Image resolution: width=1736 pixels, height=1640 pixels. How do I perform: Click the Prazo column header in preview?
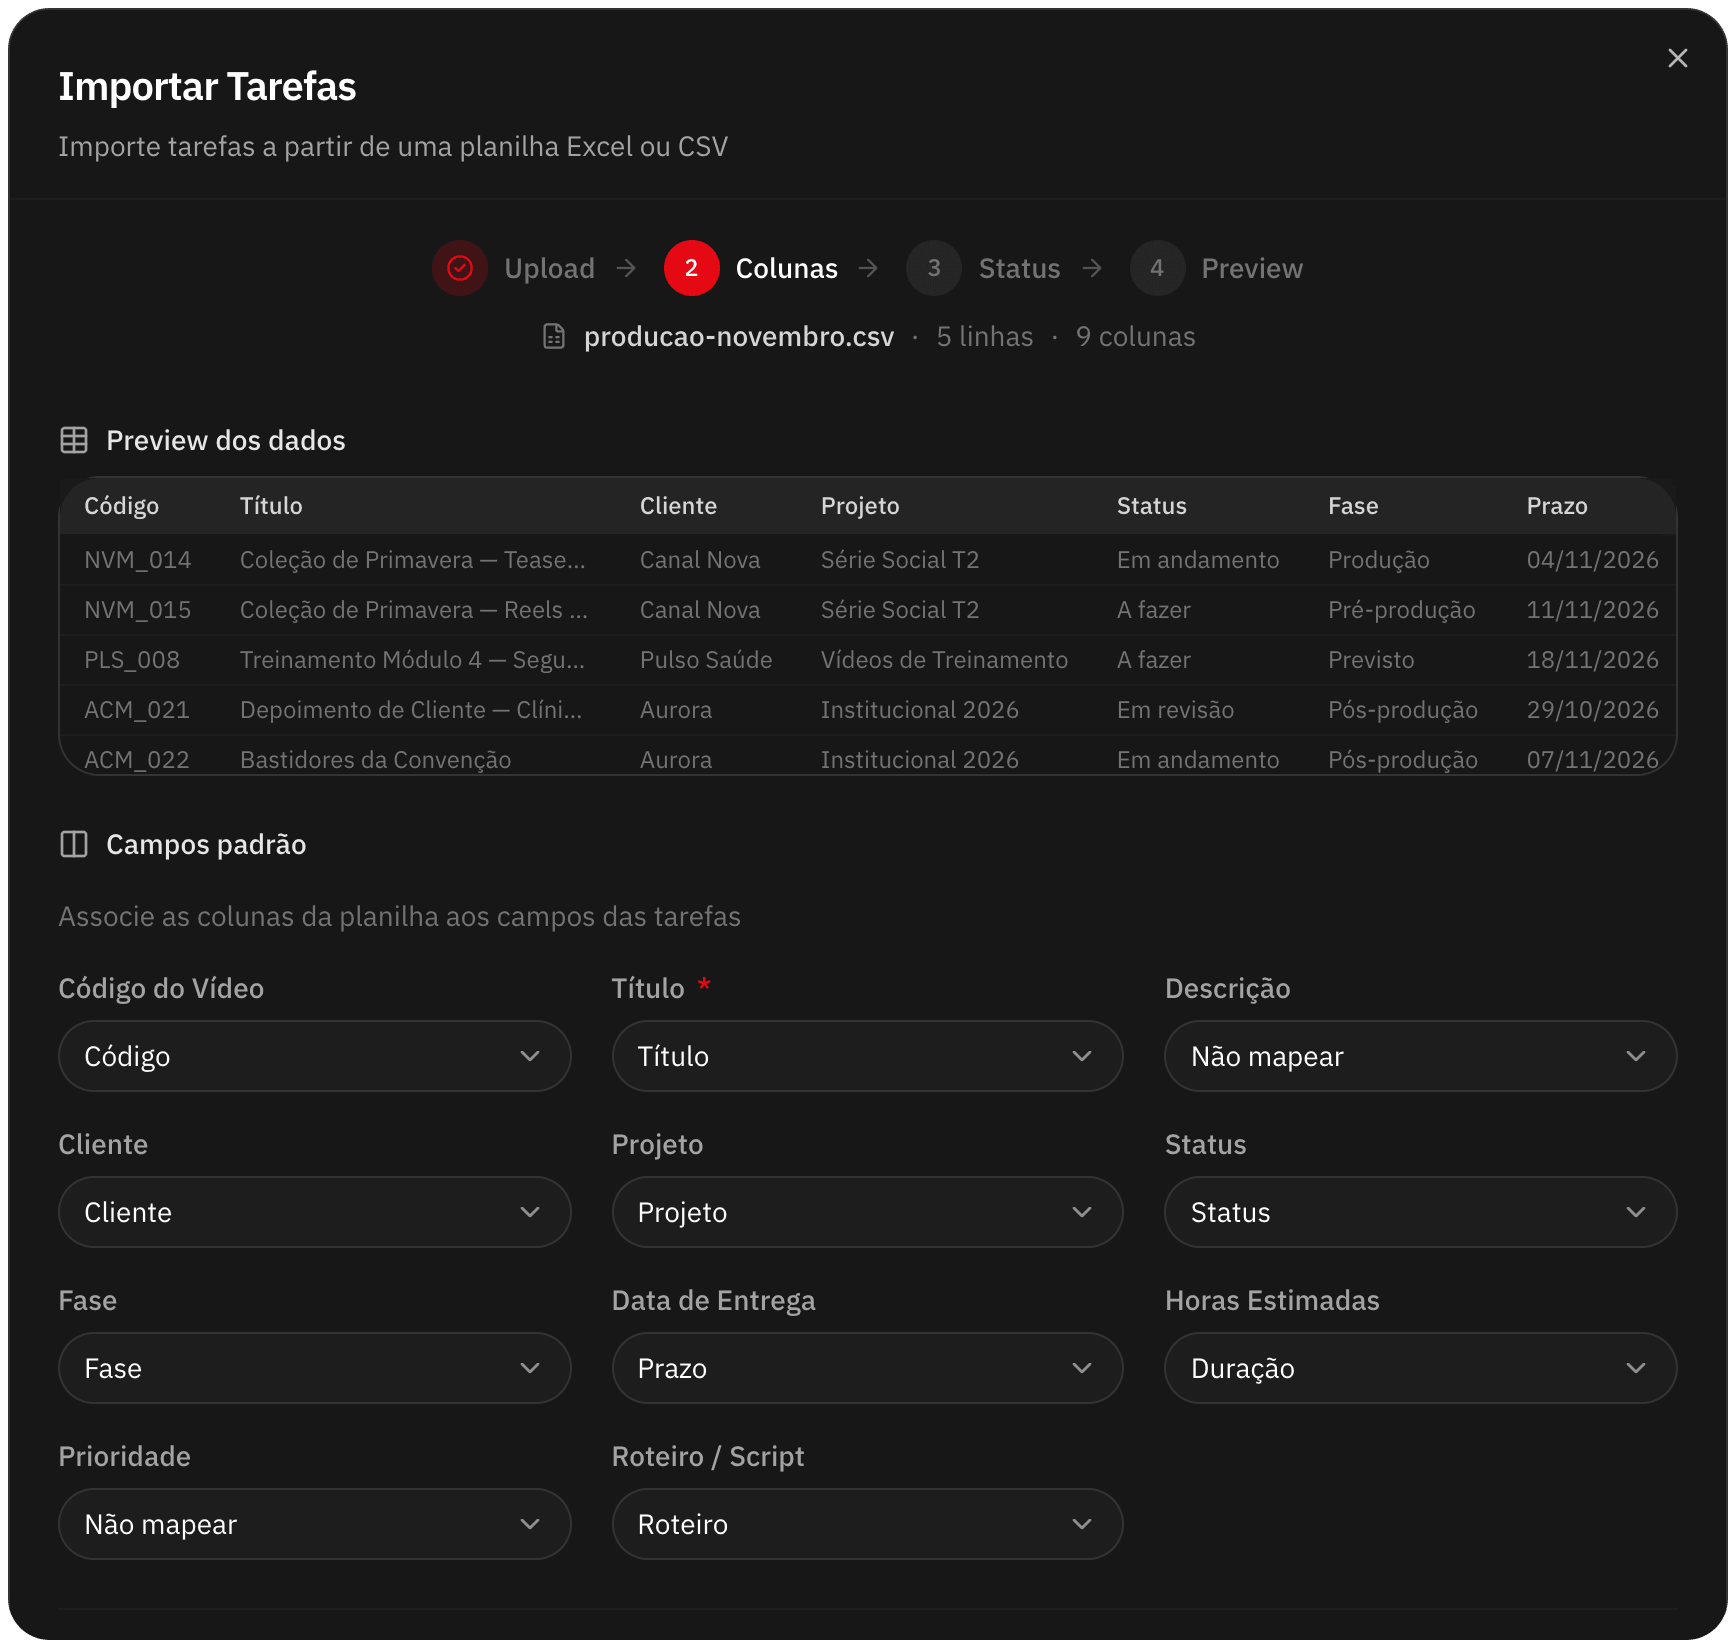1556,506
